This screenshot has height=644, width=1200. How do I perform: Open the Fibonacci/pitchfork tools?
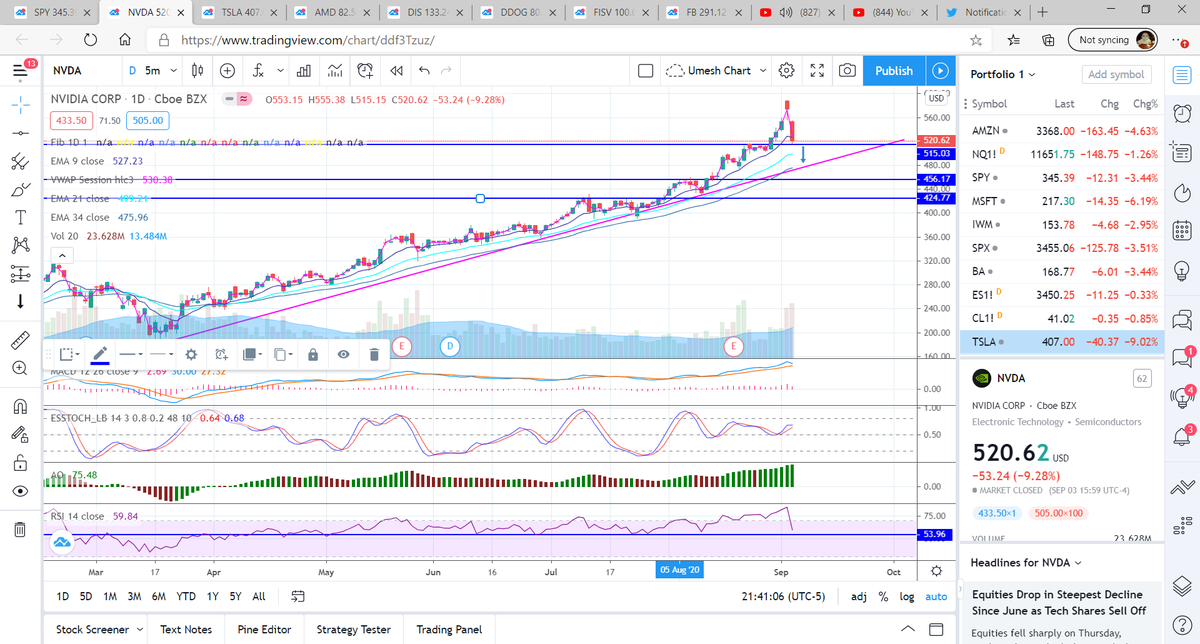click(20, 161)
